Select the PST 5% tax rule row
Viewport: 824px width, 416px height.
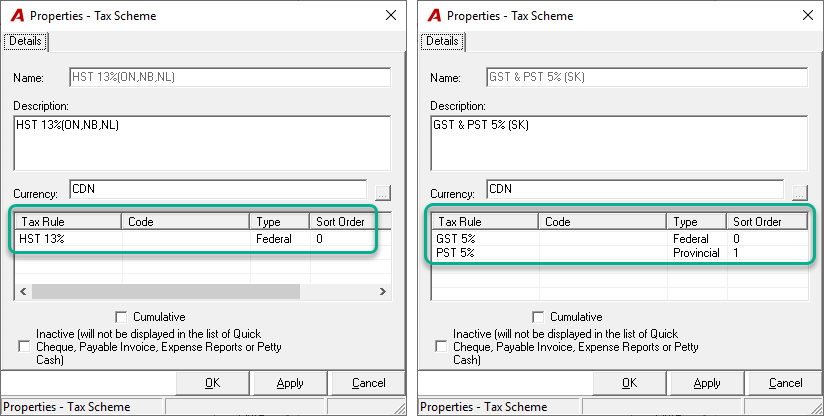tap(620, 253)
